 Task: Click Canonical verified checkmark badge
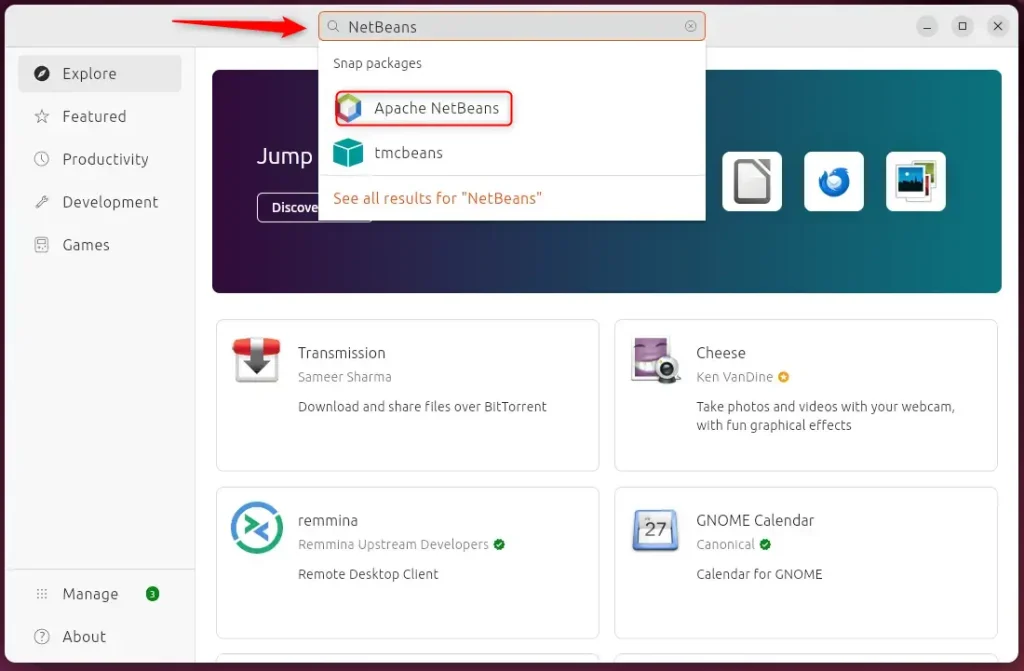[765, 544]
